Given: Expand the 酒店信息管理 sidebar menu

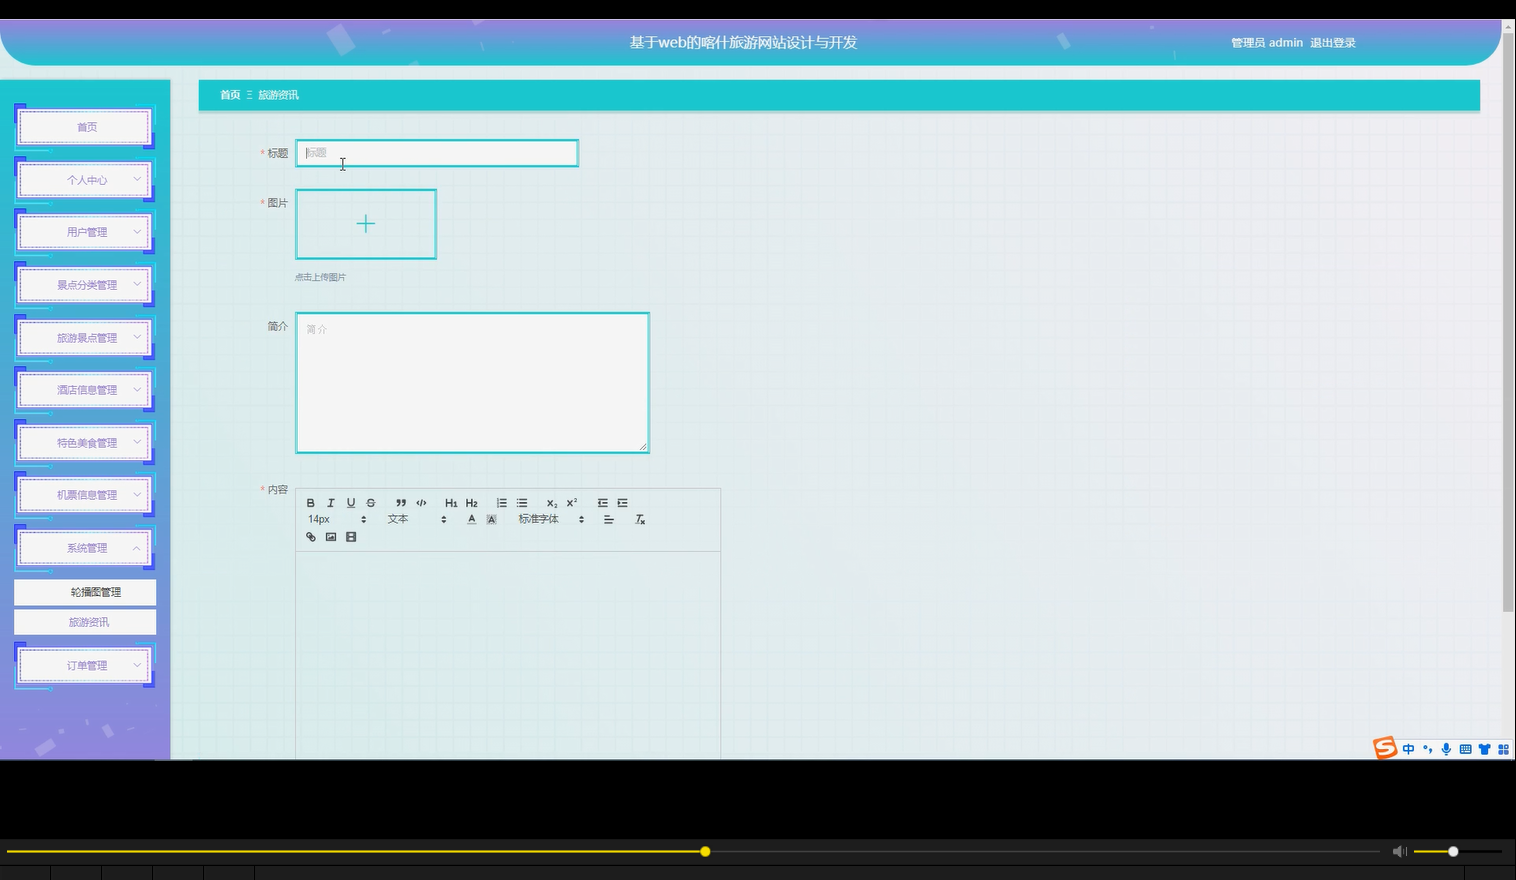Looking at the screenshot, I should coord(86,390).
